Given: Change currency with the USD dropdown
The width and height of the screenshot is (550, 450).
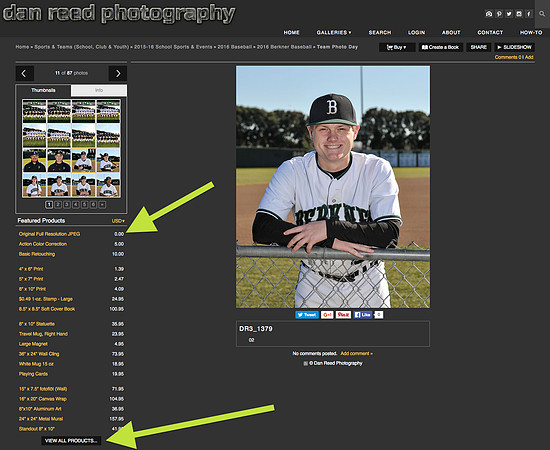Looking at the screenshot, I should pyautogui.click(x=118, y=221).
